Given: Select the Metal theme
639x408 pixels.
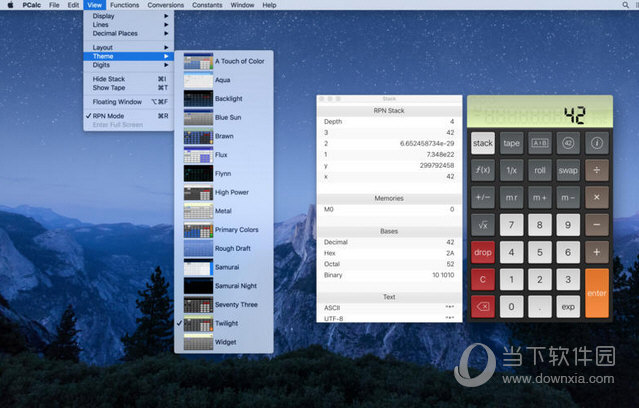Looking at the screenshot, I should click(x=224, y=211).
